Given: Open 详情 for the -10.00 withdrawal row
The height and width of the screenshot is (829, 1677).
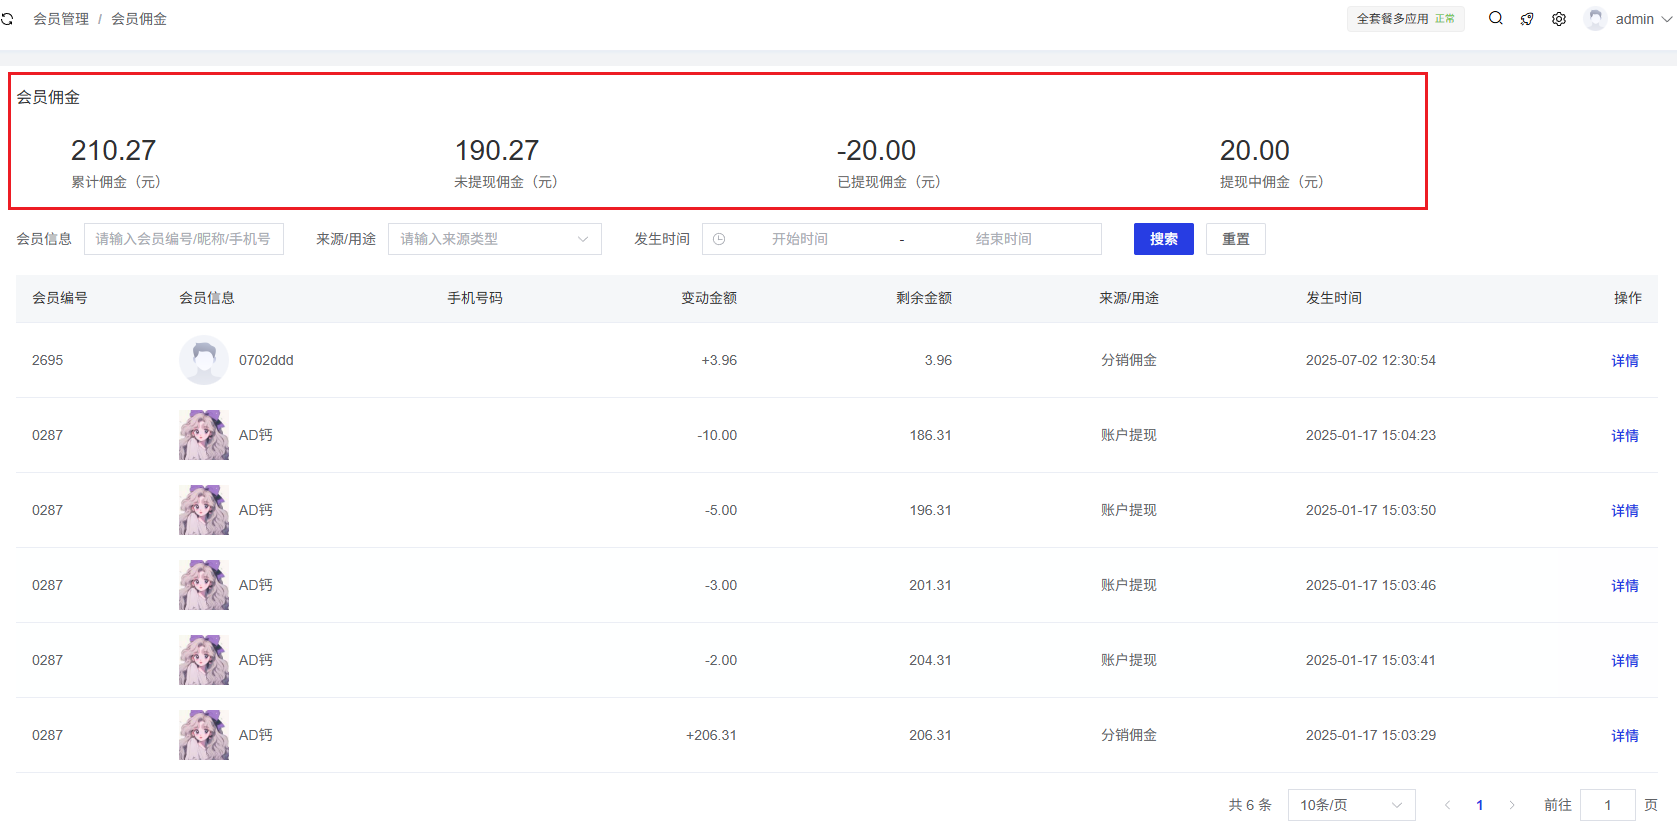Looking at the screenshot, I should pos(1624,436).
